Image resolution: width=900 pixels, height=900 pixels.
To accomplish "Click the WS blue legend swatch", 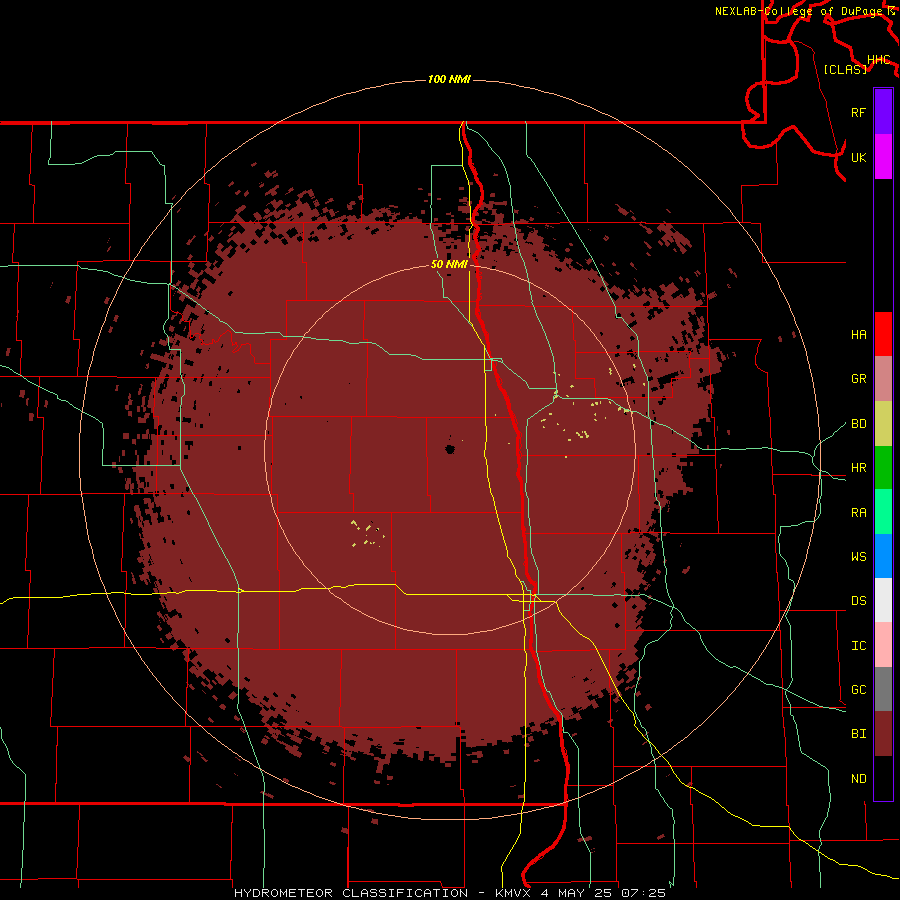I will pyautogui.click(x=883, y=556).
